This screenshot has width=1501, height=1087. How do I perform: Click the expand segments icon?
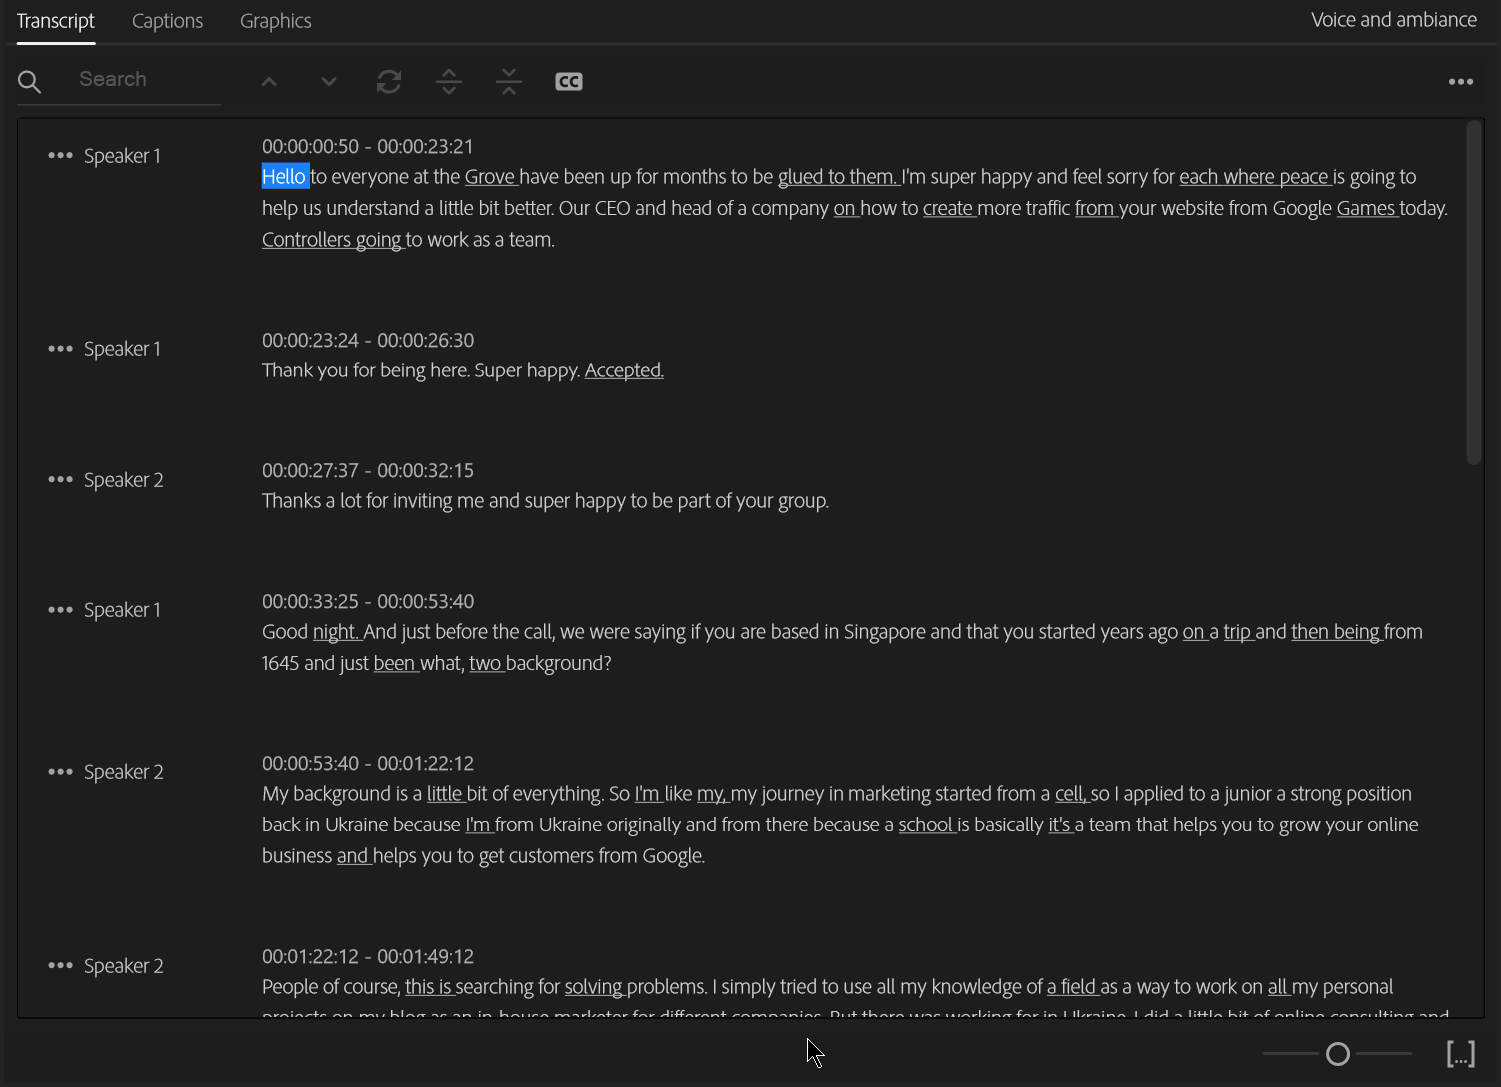449,82
